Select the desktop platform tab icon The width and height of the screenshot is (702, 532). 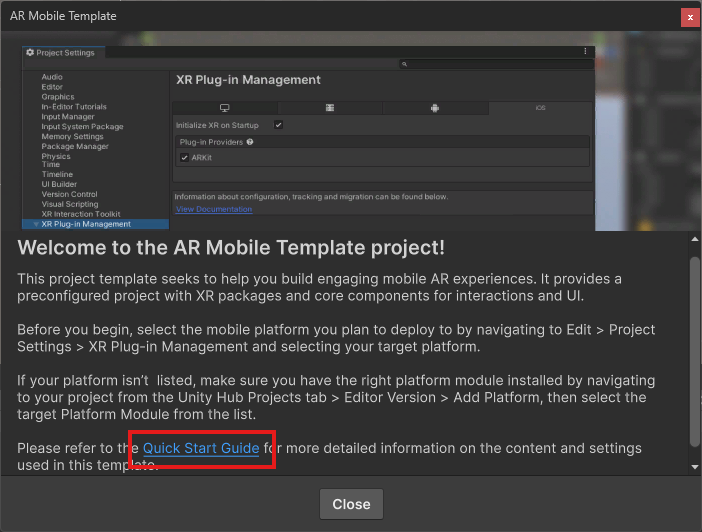tap(224, 108)
